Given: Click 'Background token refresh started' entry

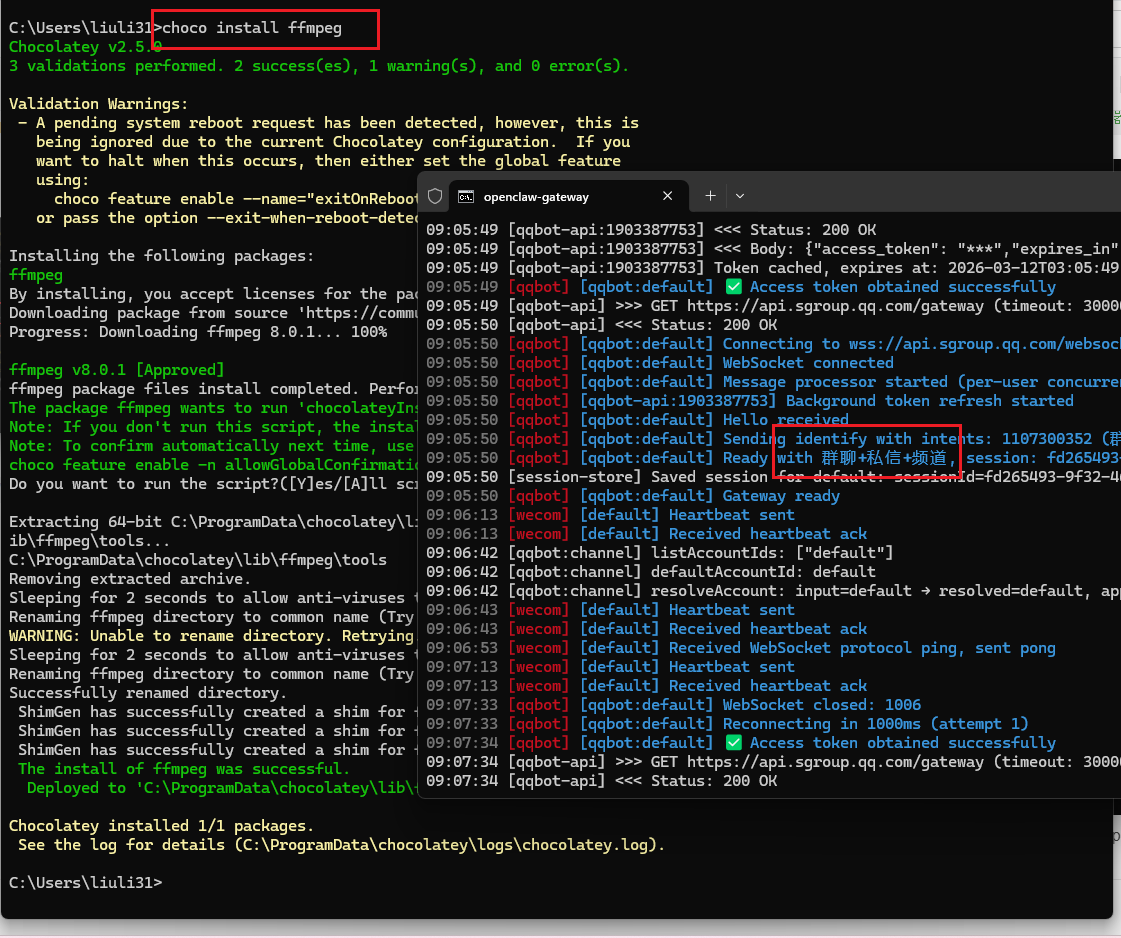Looking at the screenshot, I should tap(929, 401).
